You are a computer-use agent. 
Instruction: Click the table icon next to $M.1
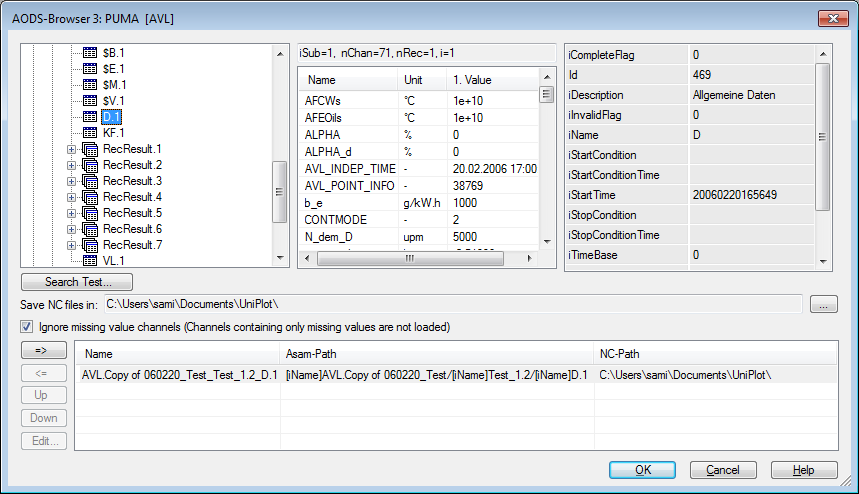(89, 84)
